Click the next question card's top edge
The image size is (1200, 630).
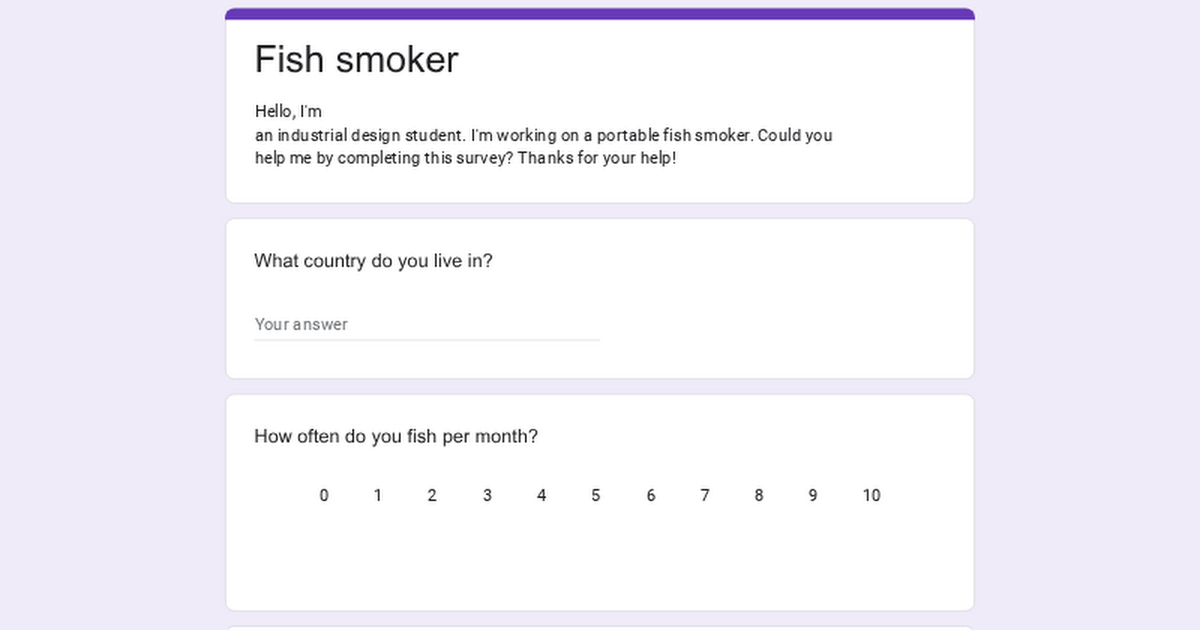[600, 627]
